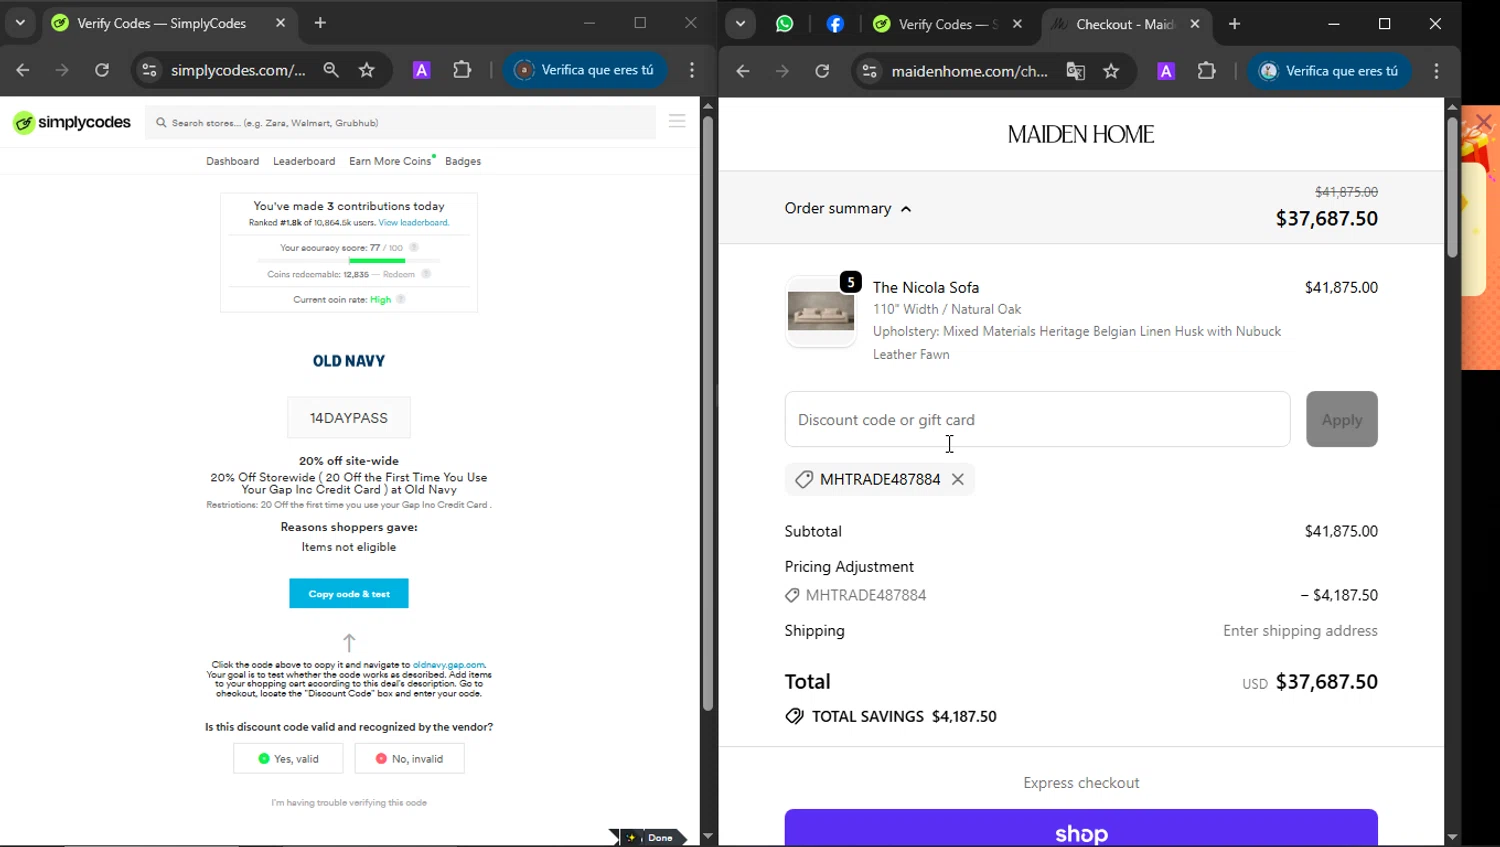Screen dimensions: 1500x847
Task: Open Facebook pinned tab
Action: [835, 24]
